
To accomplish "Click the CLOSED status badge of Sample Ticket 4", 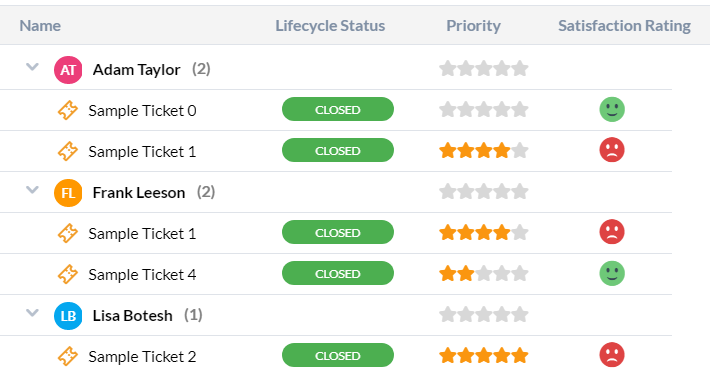I will tap(338, 273).
